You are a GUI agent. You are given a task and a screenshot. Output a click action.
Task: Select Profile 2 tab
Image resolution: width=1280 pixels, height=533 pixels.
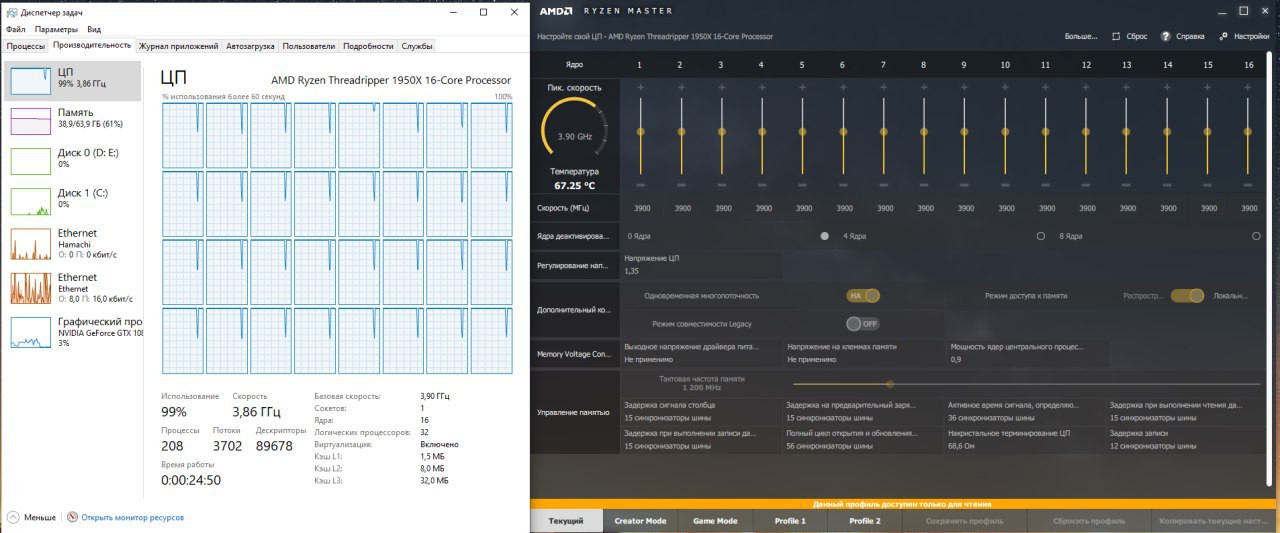click(865, 521)
